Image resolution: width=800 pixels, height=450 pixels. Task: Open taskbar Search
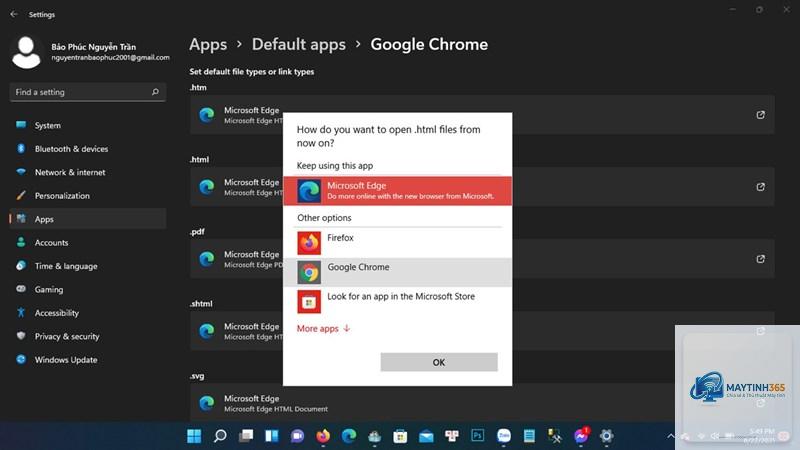pos(220,436)
